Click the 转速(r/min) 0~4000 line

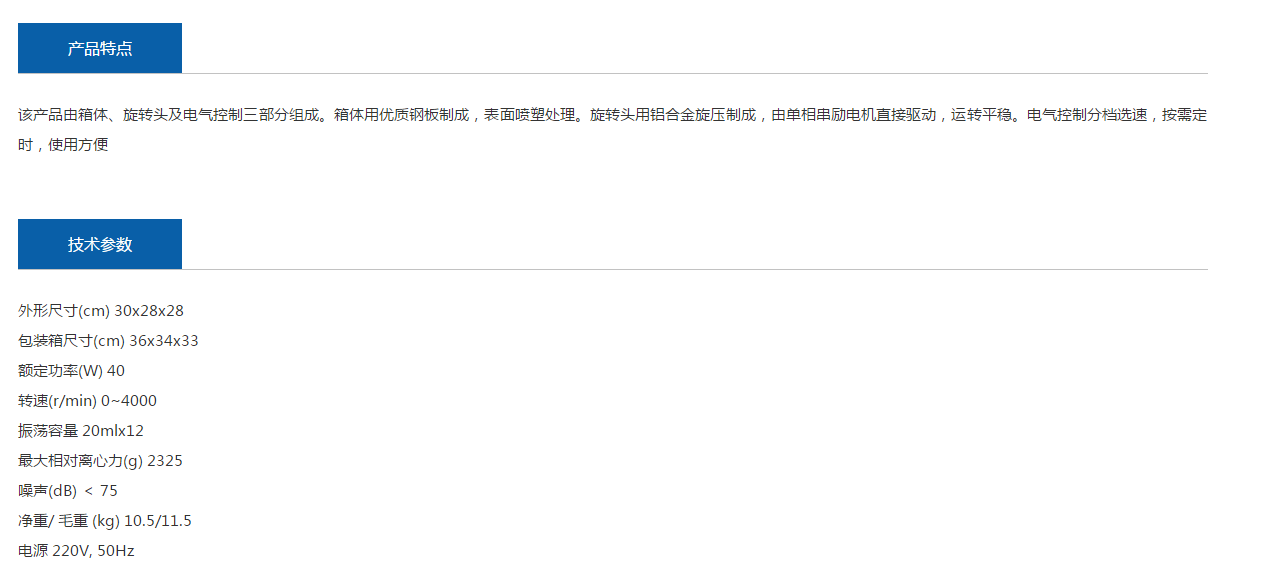(87, 401)
